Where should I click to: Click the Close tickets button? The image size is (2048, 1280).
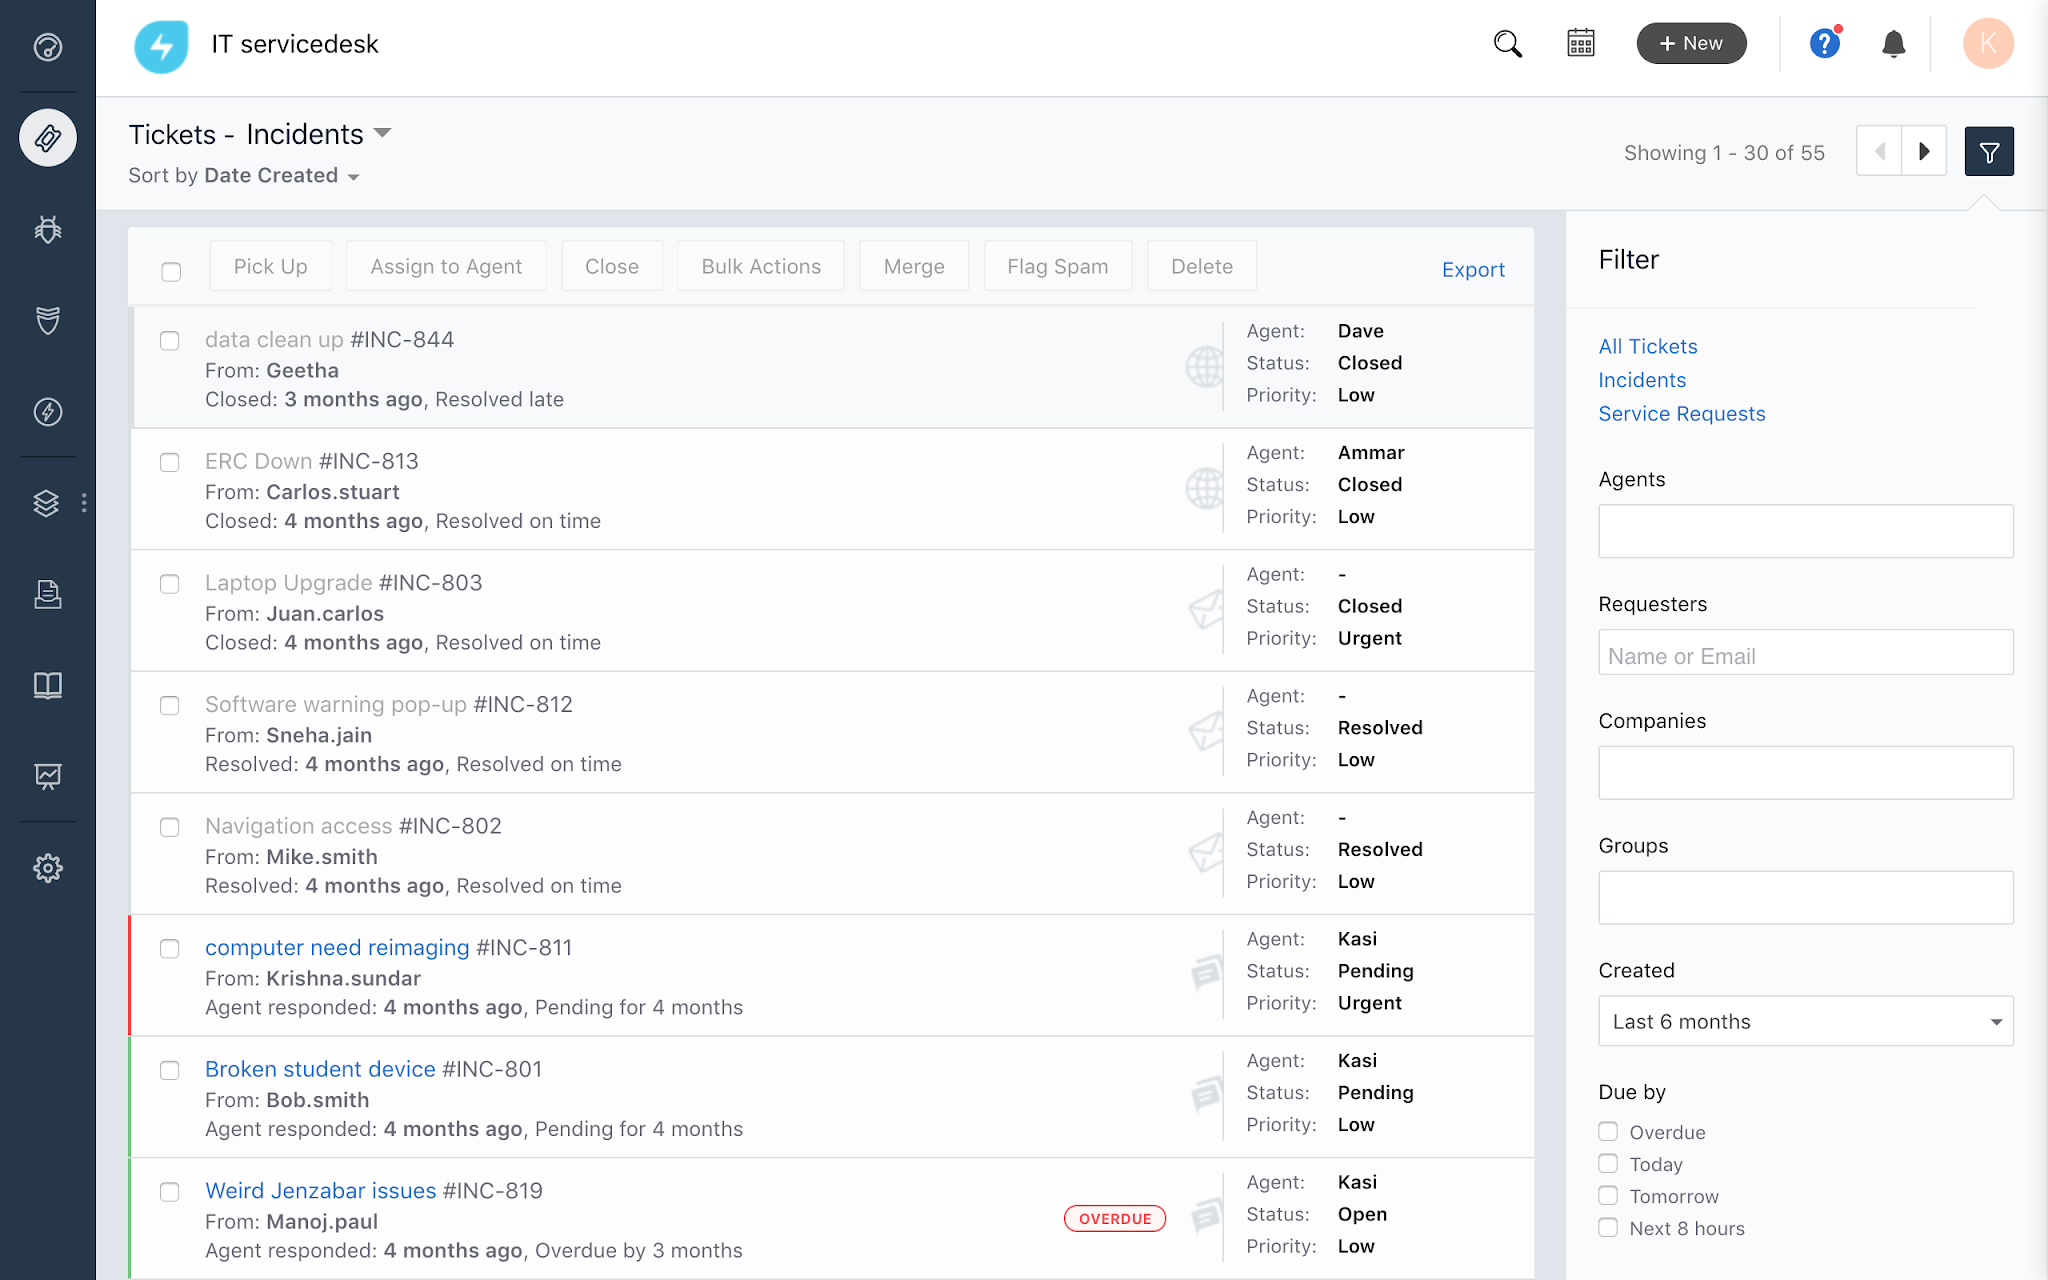point(612,266)
